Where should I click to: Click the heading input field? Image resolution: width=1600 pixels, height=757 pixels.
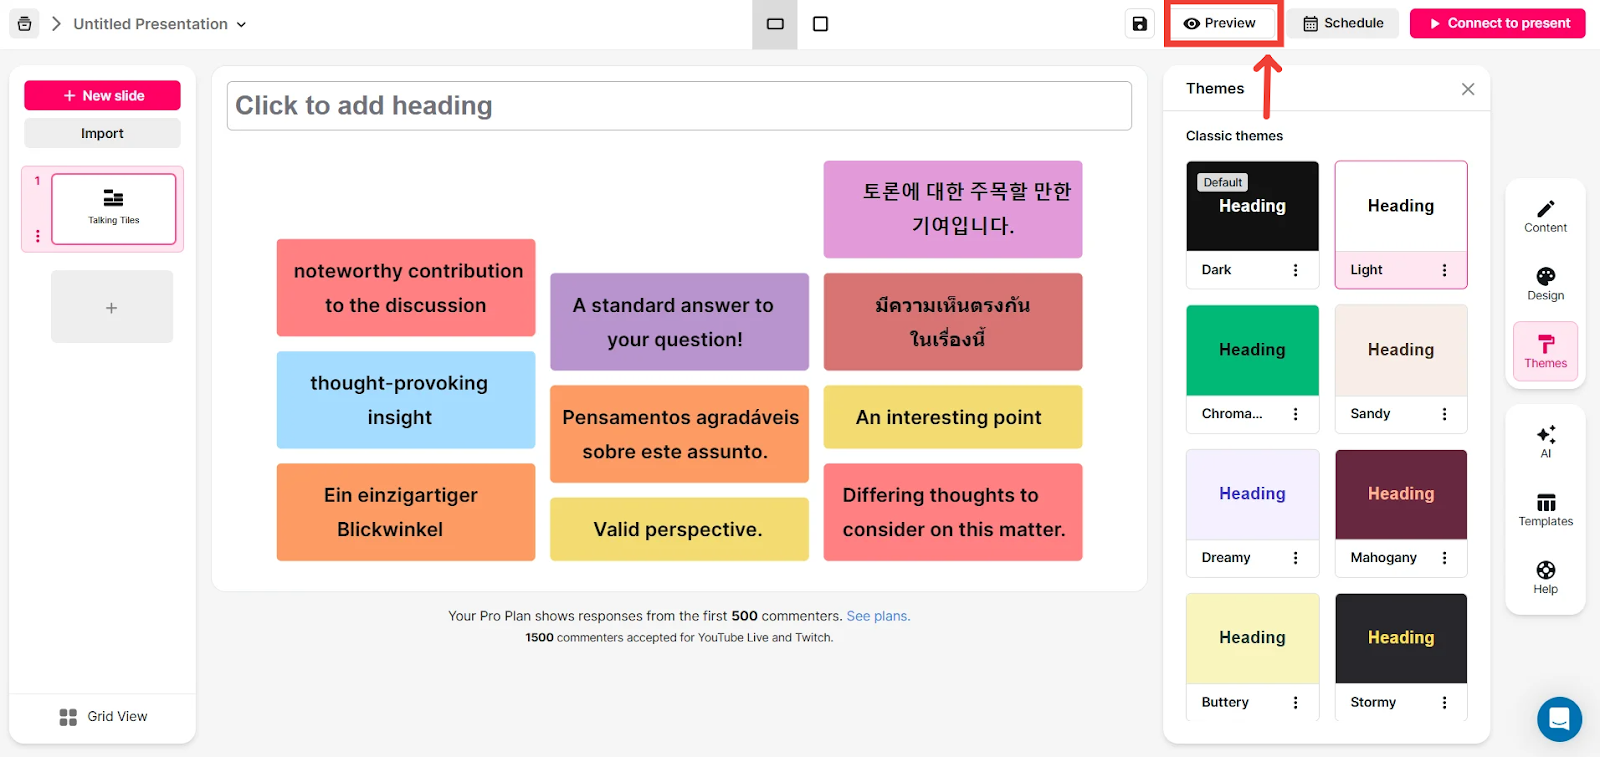pyautogui.click(x=679, y=106)
